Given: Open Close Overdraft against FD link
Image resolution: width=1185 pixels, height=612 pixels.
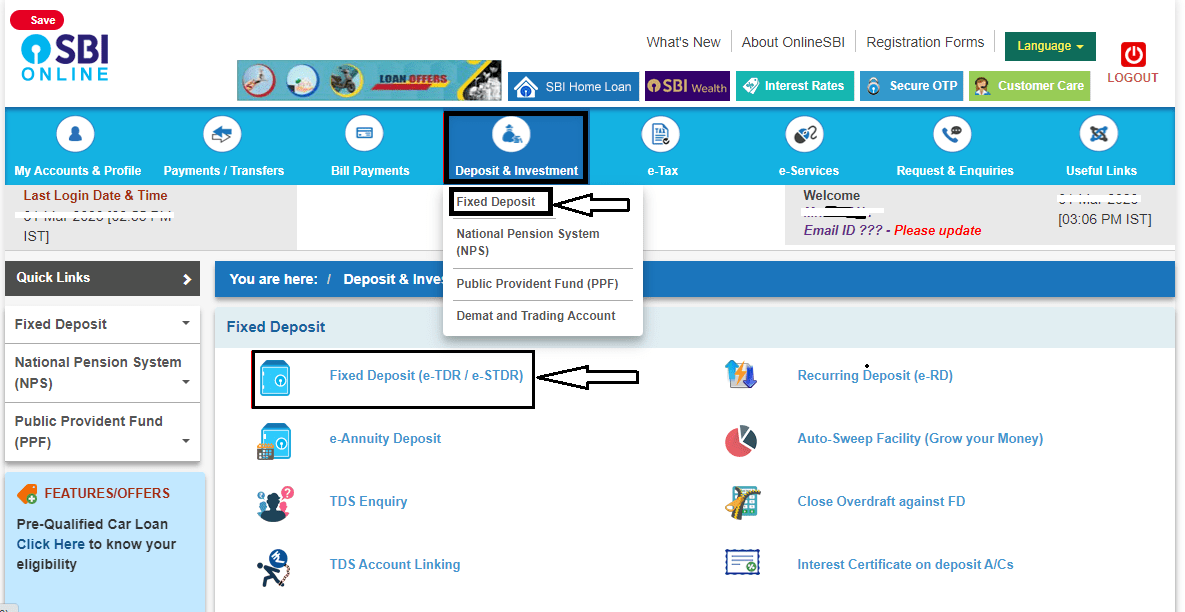Looking at the screenshot, I should pos(881,502).
